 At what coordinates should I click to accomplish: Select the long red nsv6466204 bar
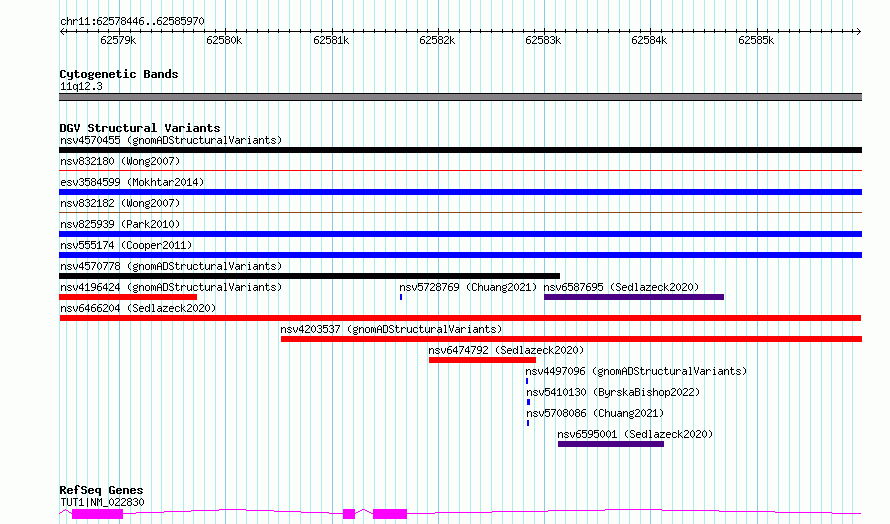point(460,318)
